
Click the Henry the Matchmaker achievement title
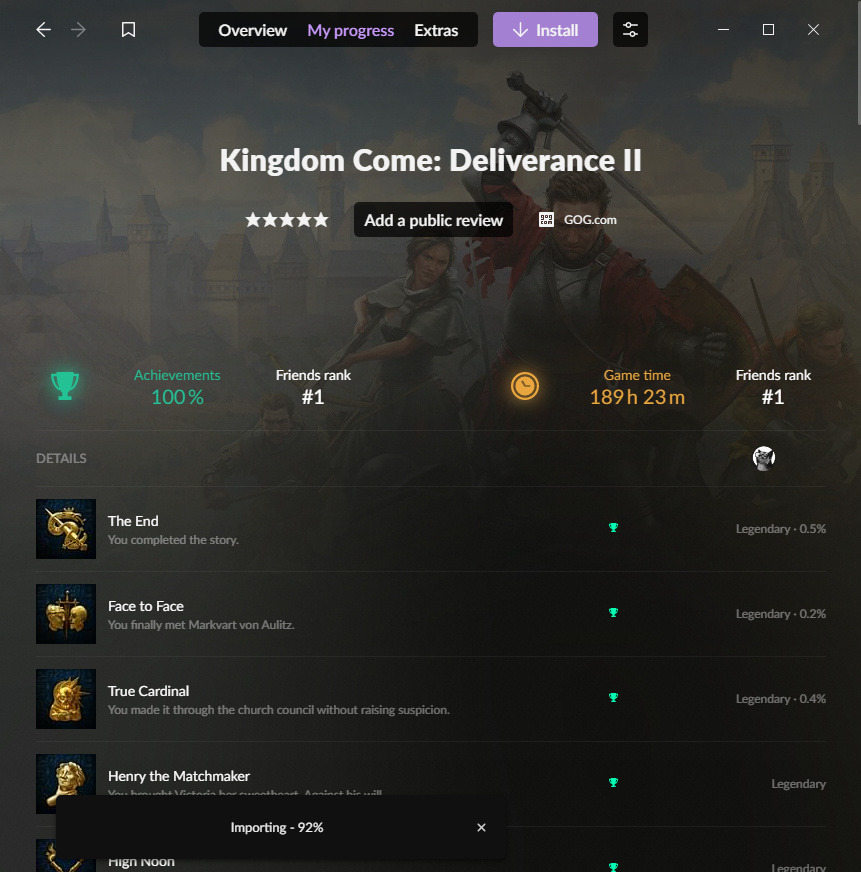tap(179, 776)
